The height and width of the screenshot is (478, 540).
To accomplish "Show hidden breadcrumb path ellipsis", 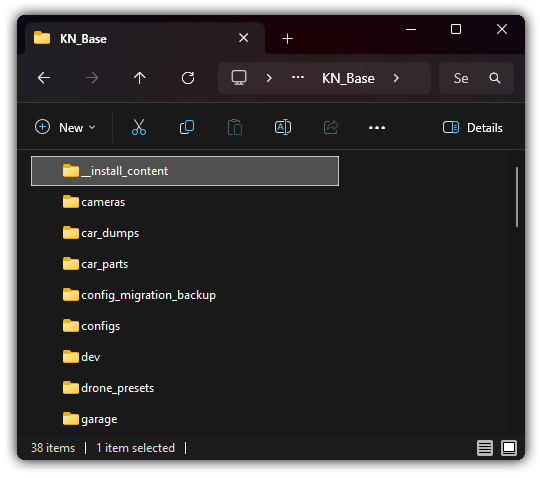I will pyautogui.click(x=298, y=77).
